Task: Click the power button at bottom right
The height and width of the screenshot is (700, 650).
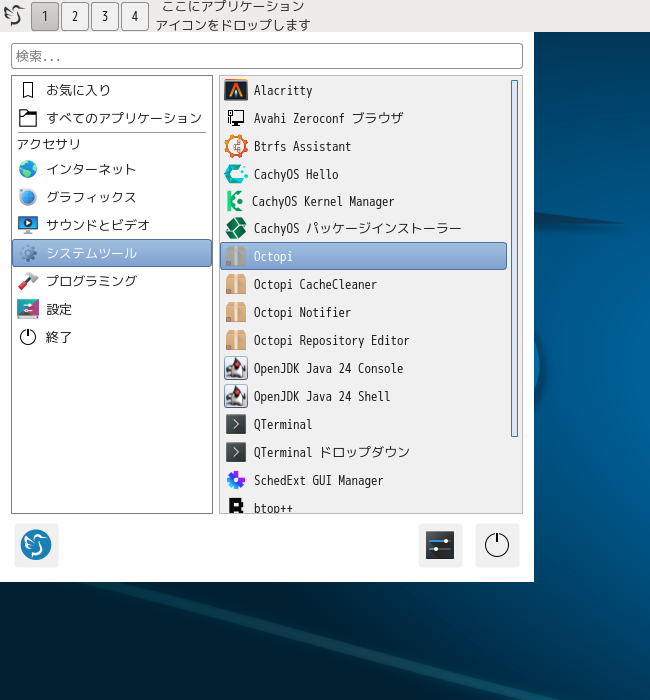Action: coord(497,545)
